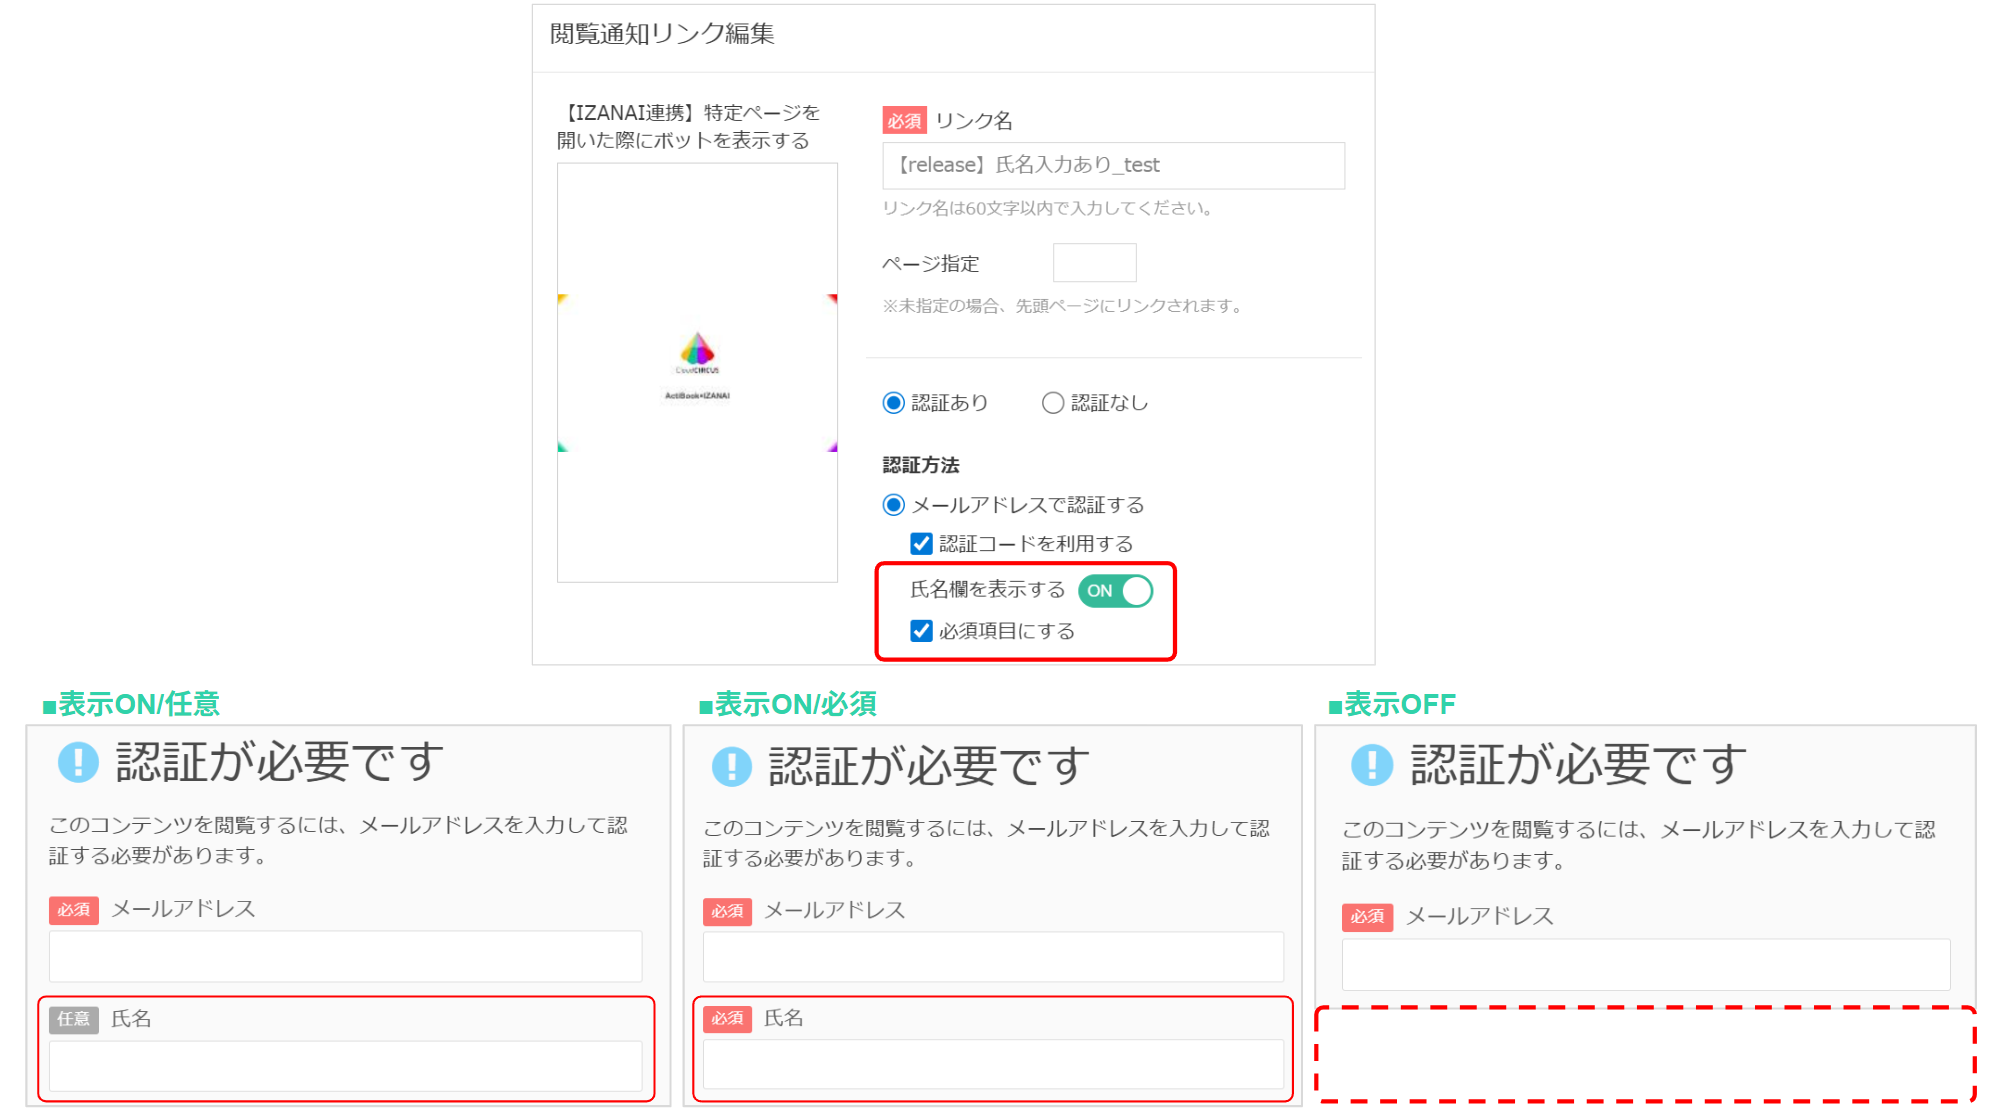
Task: Select the 認証なし radio button
Action: [1052, 403]
